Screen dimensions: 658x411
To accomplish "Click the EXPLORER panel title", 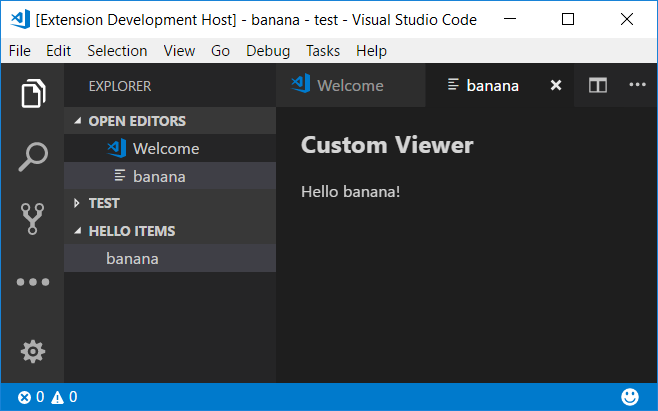I will pyautogui.click(x=120, y=86).
